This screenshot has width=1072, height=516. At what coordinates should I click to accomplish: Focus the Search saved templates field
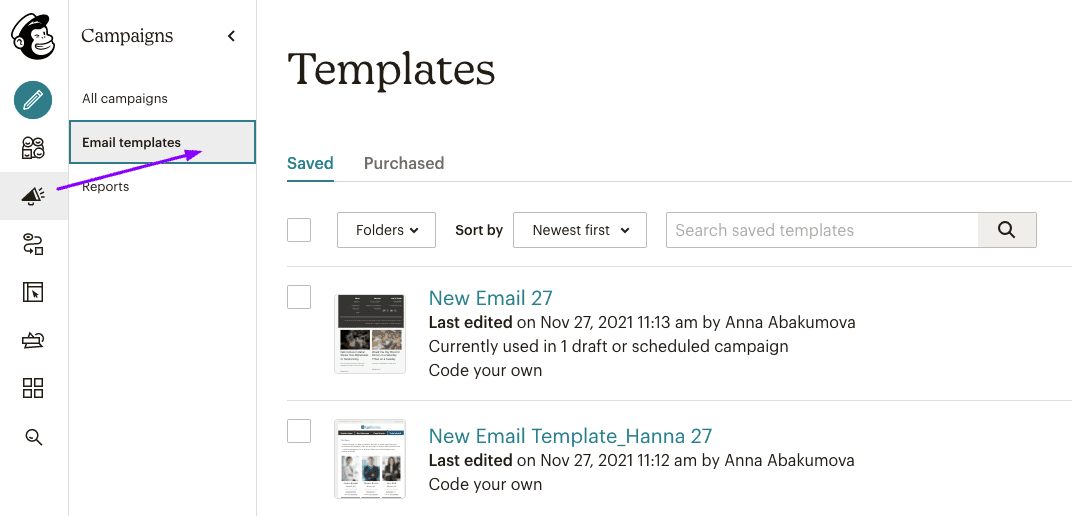coord(821,230)
